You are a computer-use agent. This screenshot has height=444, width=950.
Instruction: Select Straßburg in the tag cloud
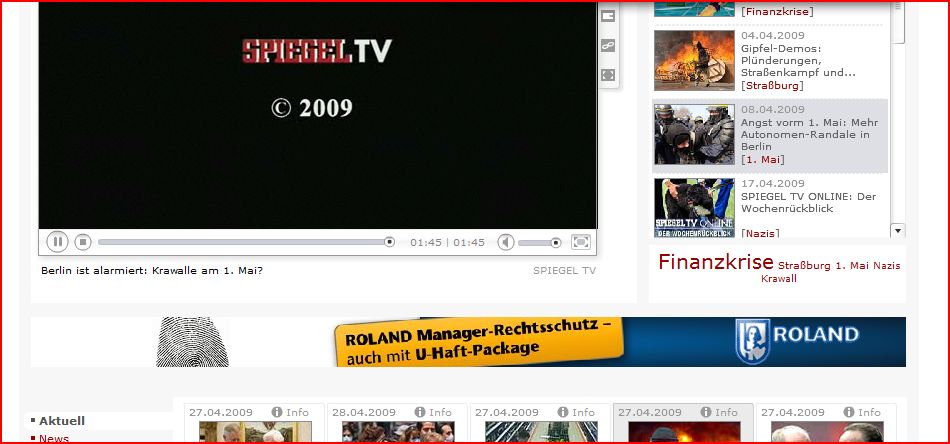point(804,266)
